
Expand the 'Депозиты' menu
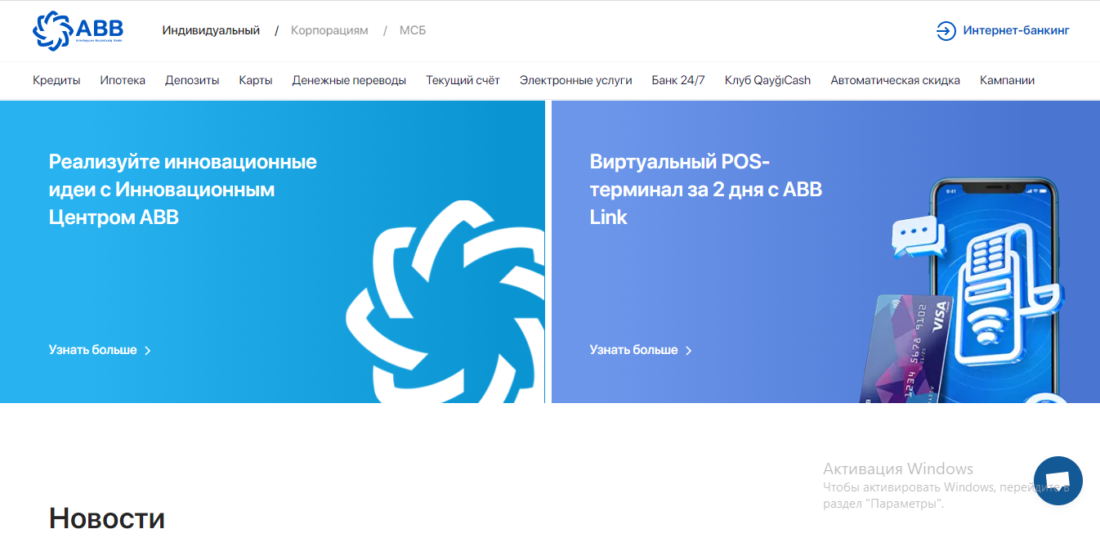[192, 80]
